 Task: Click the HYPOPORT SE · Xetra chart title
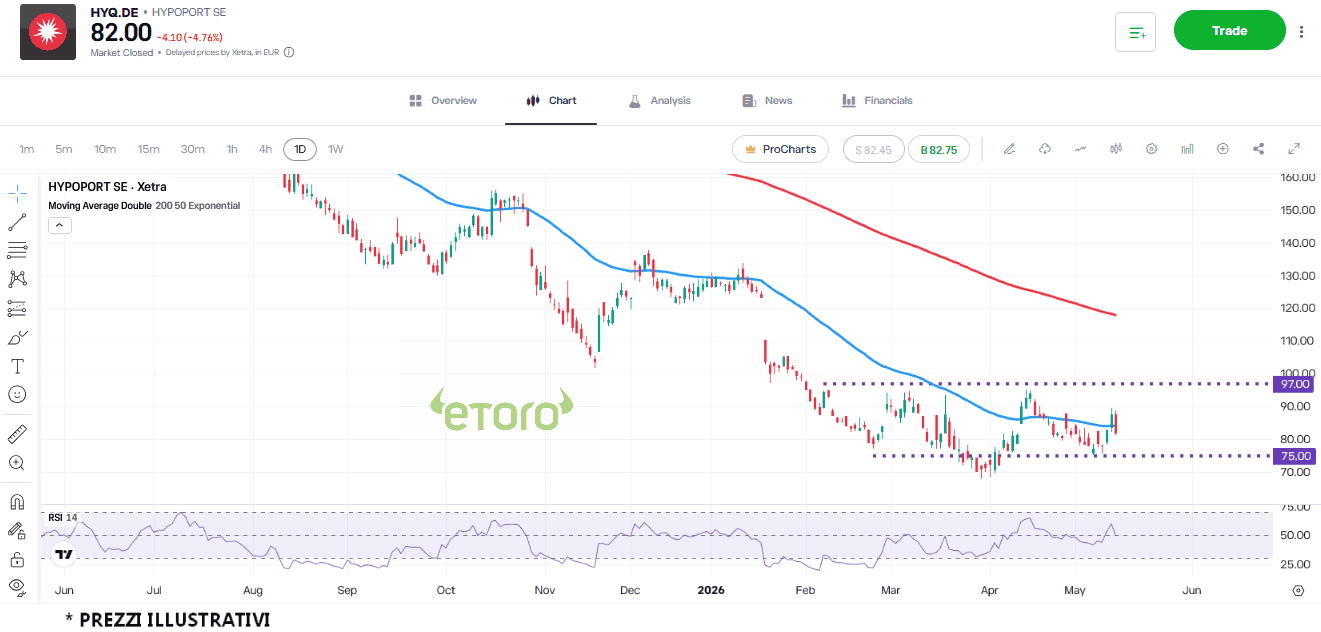107,187
